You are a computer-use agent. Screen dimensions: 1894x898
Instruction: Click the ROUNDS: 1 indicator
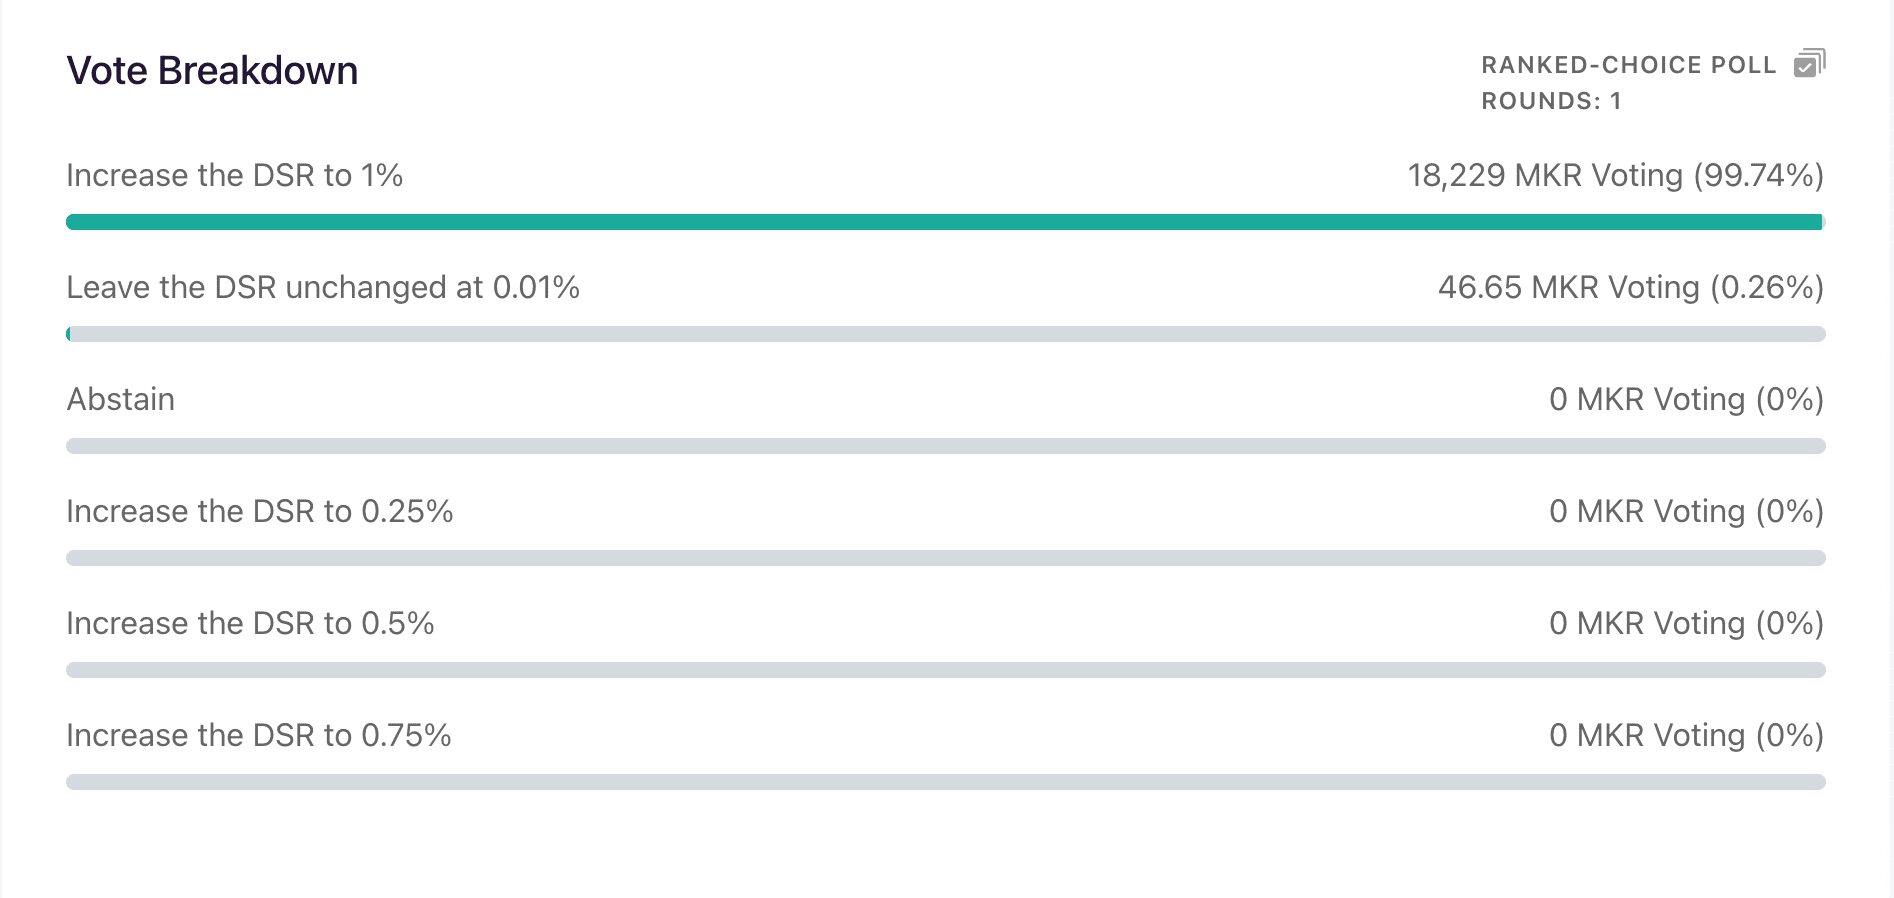click(x=1551, y=101)
